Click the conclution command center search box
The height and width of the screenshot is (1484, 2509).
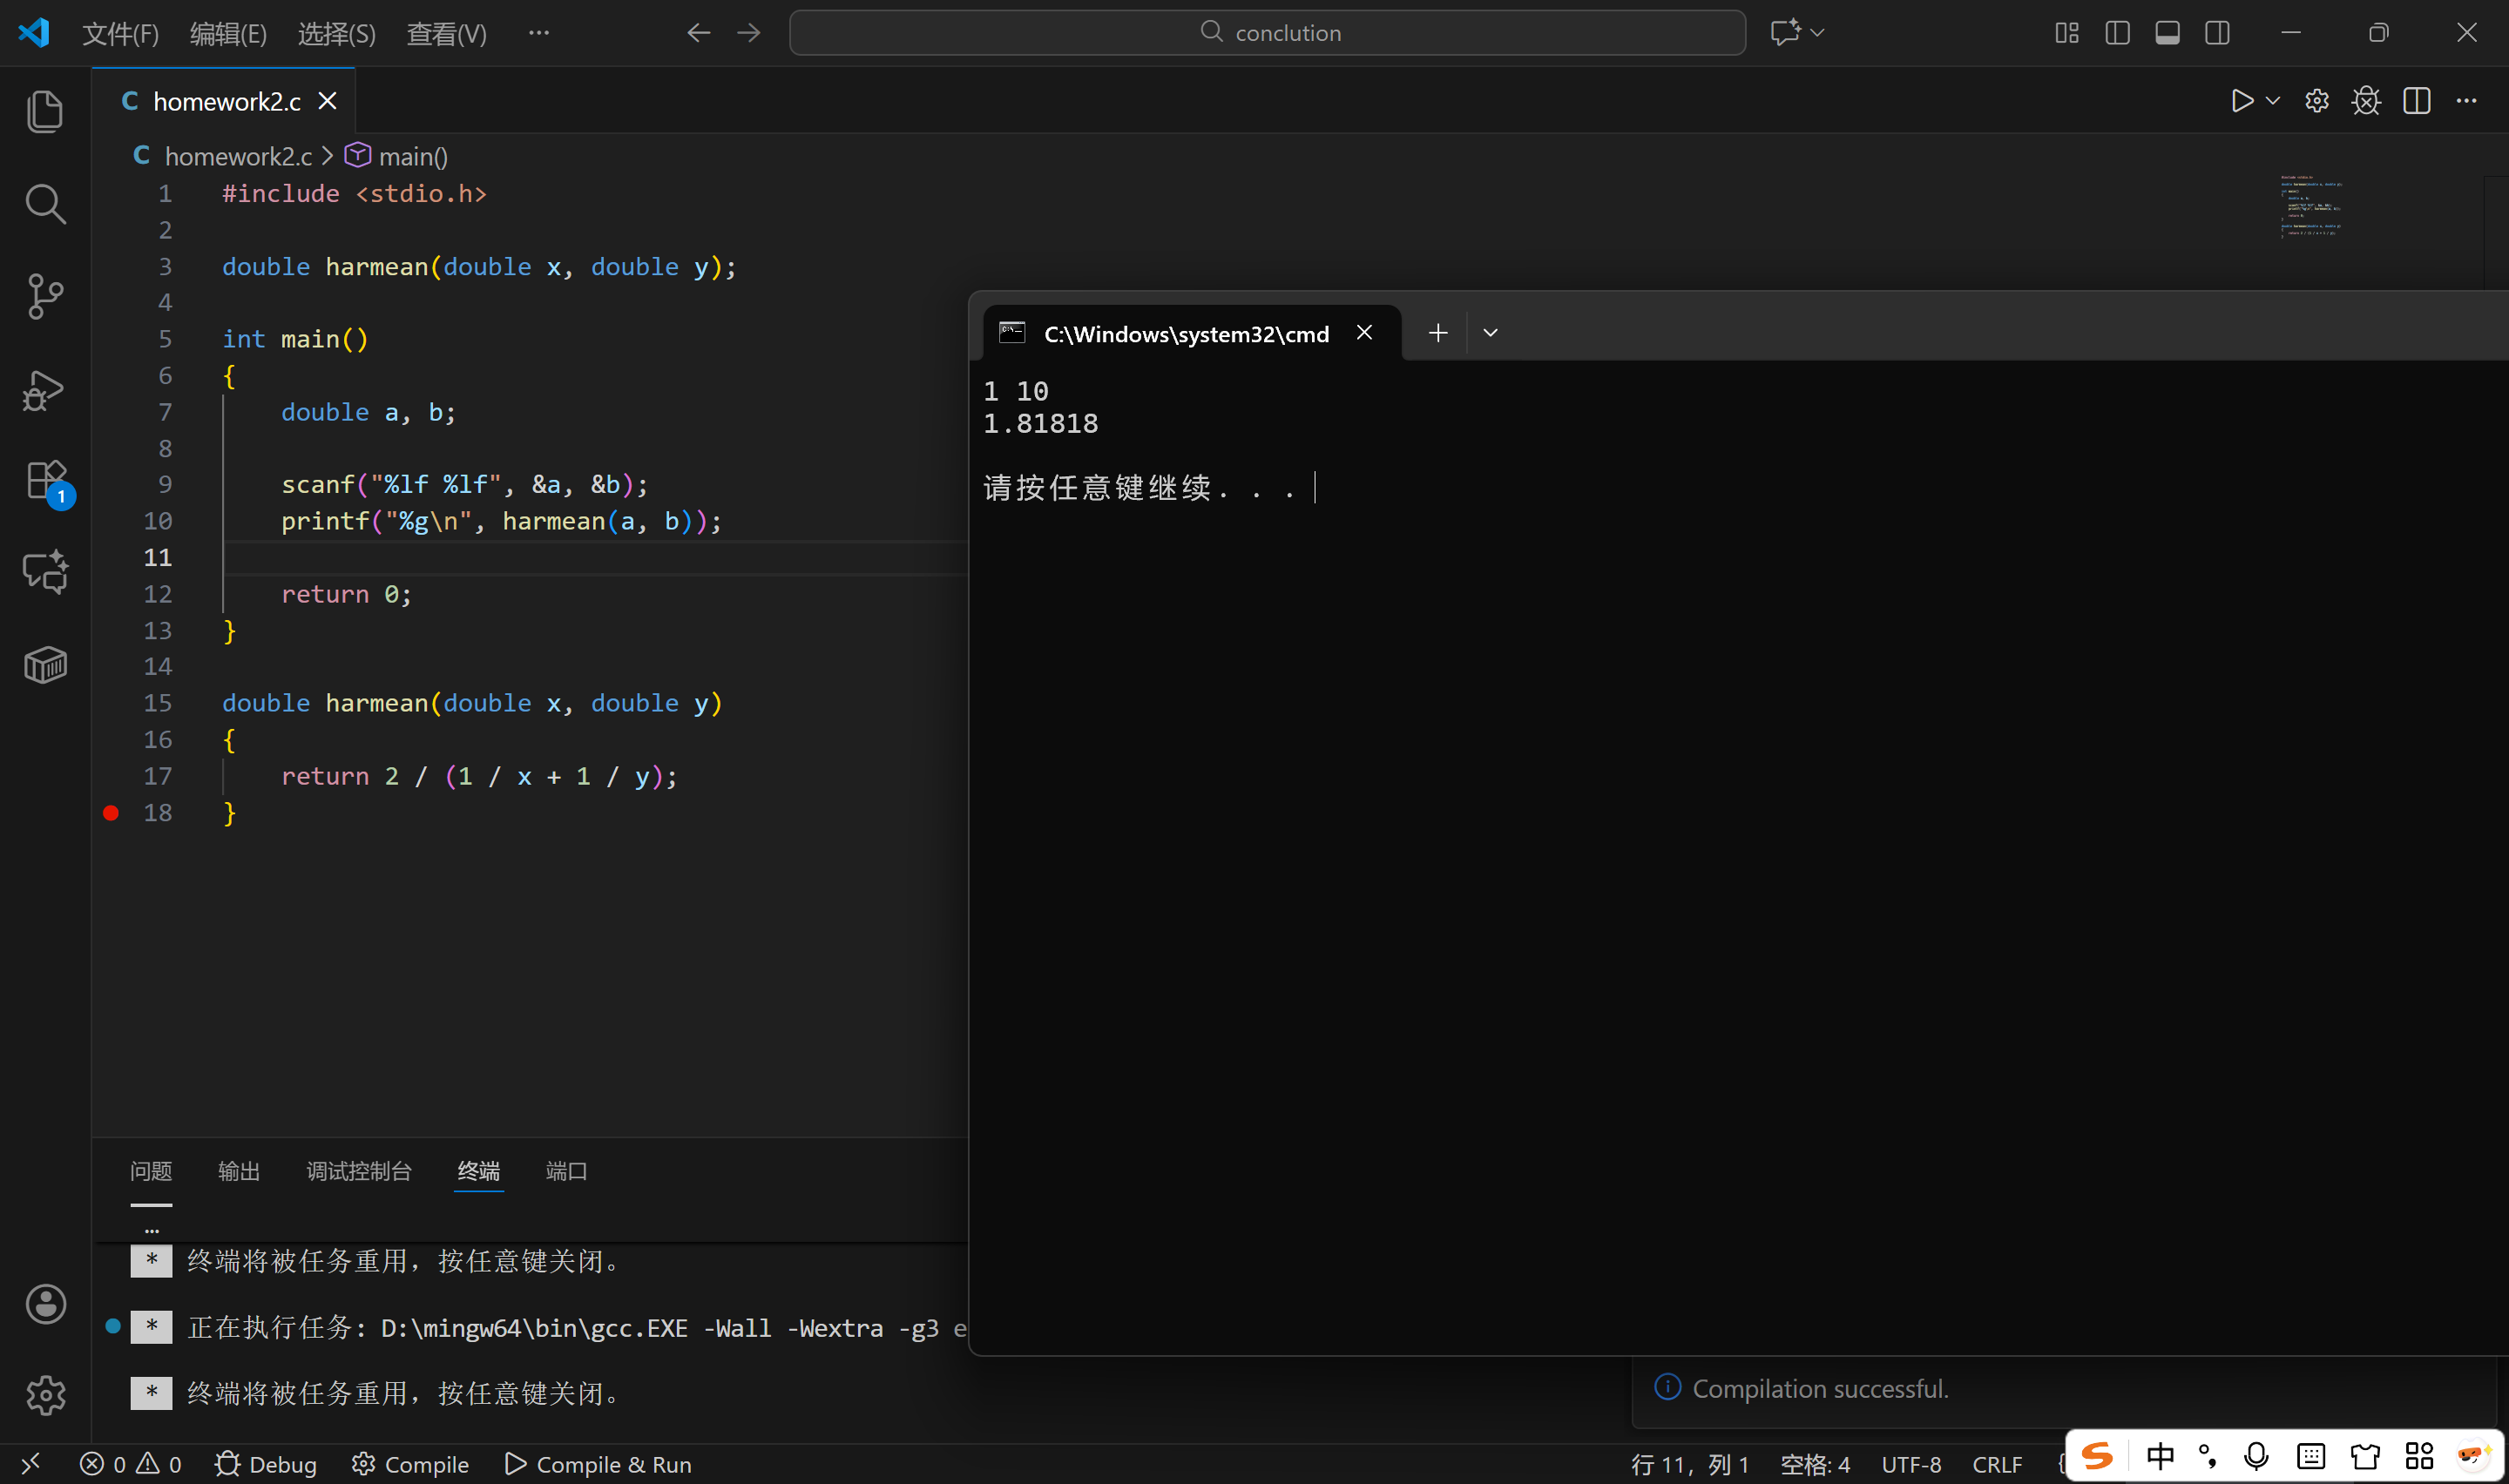(x=1267, y=33)
